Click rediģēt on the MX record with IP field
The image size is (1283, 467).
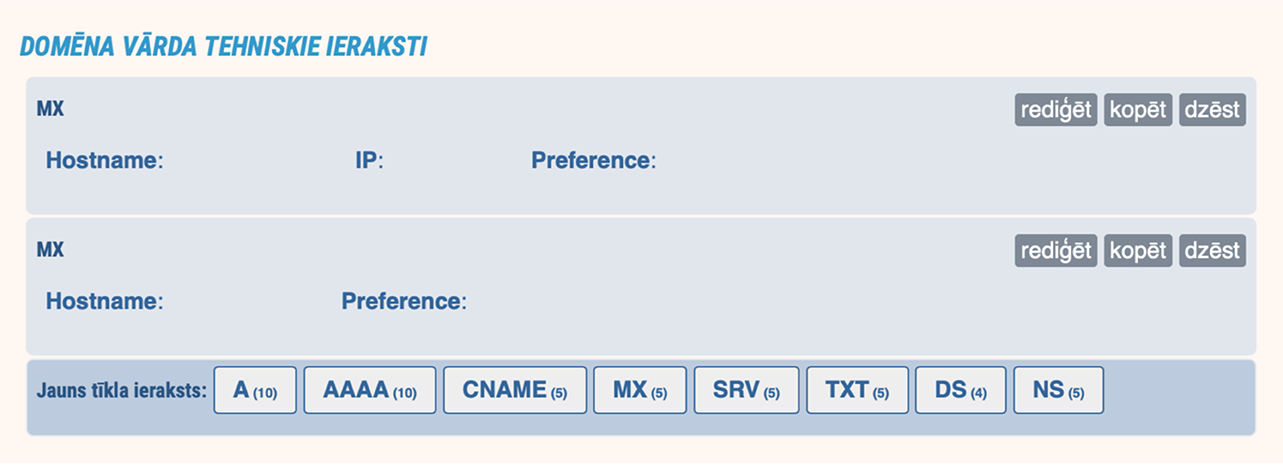click(x=1056, y=110)
